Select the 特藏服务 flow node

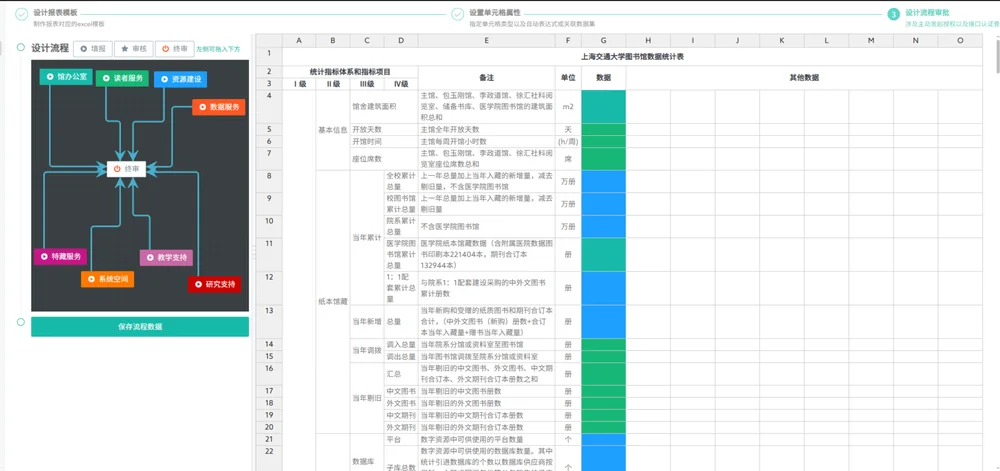pos(61,256)
